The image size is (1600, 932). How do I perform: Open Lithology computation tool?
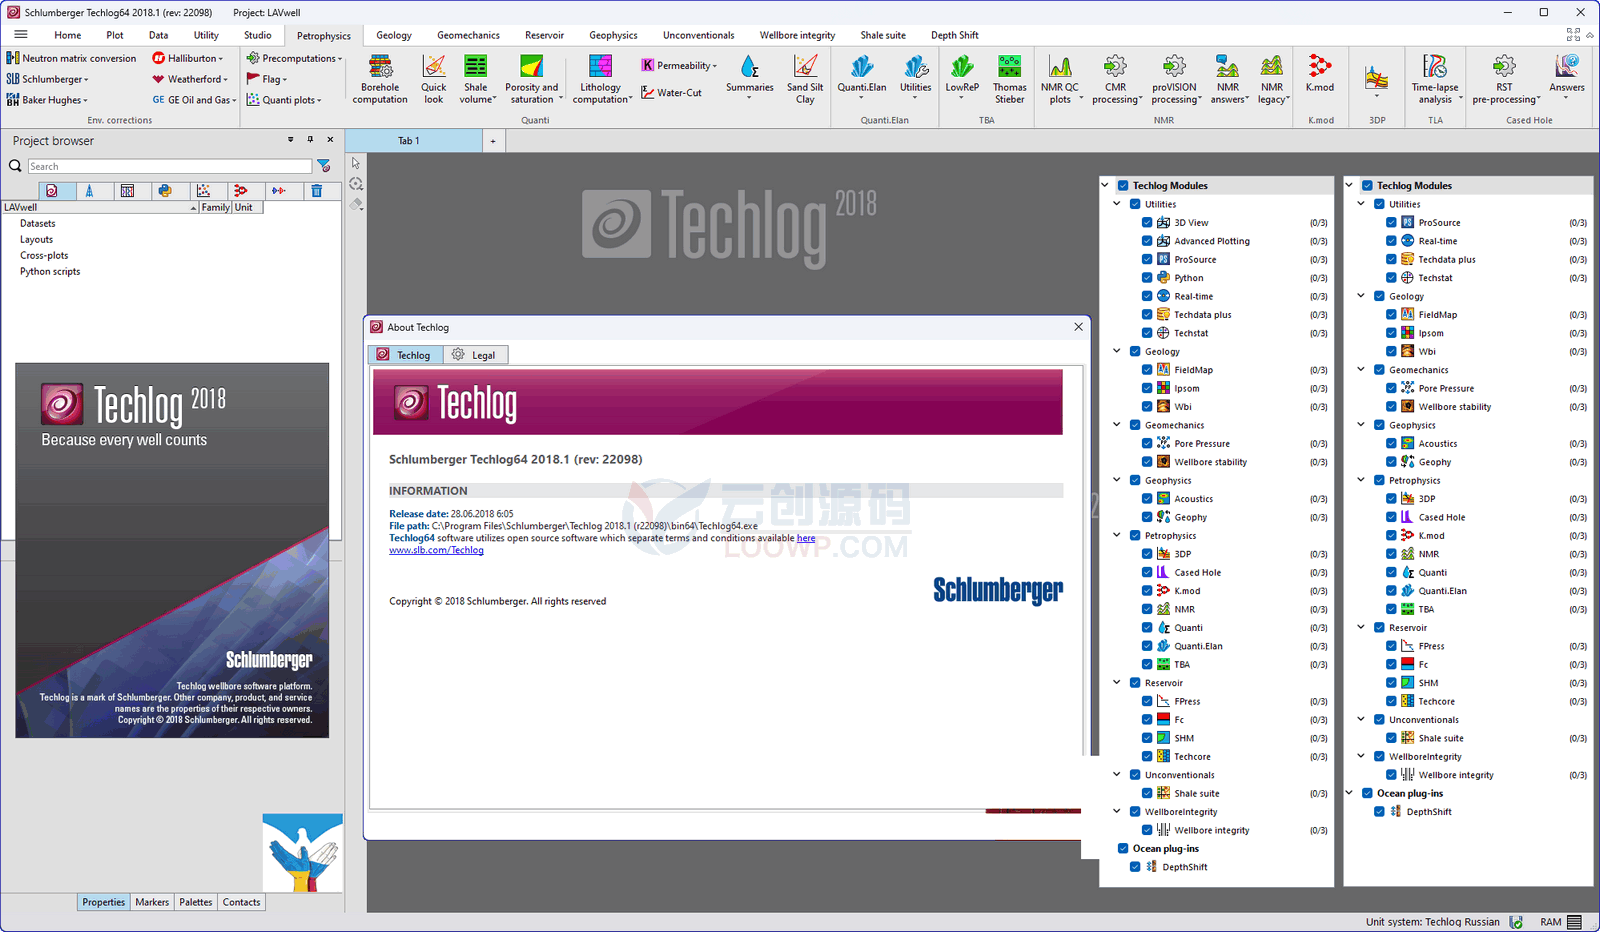tap(600, 79)
